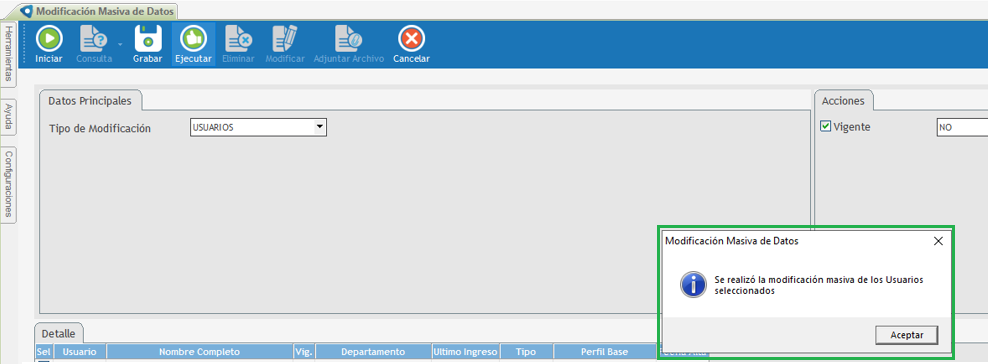Open the Ayuda side tab

pyautogui.click(x=8, y=117)
